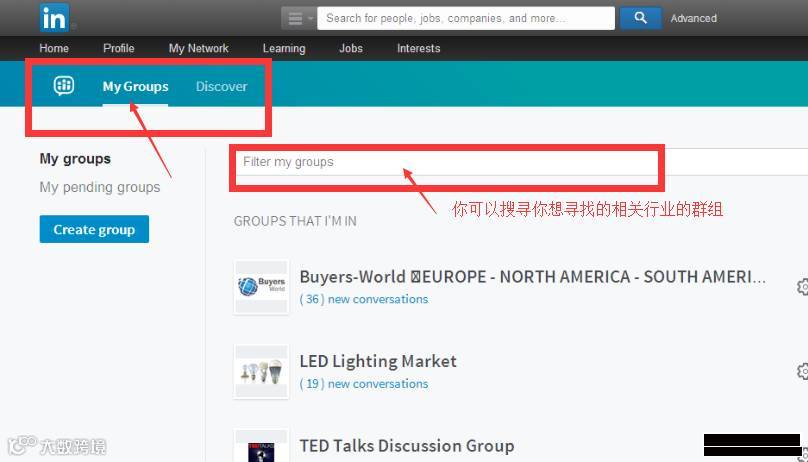
Task: Open settings gear for LED Lighting Market
Action: click(802, 371)
